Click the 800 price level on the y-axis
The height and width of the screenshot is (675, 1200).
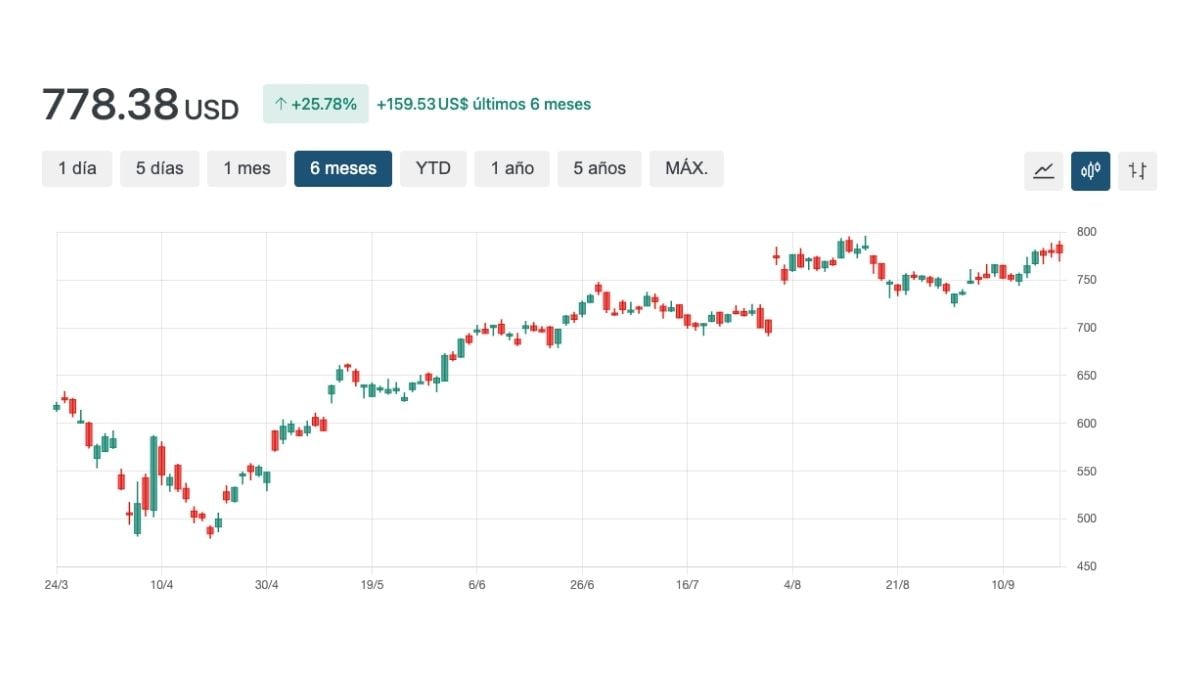coord(1087,232)
